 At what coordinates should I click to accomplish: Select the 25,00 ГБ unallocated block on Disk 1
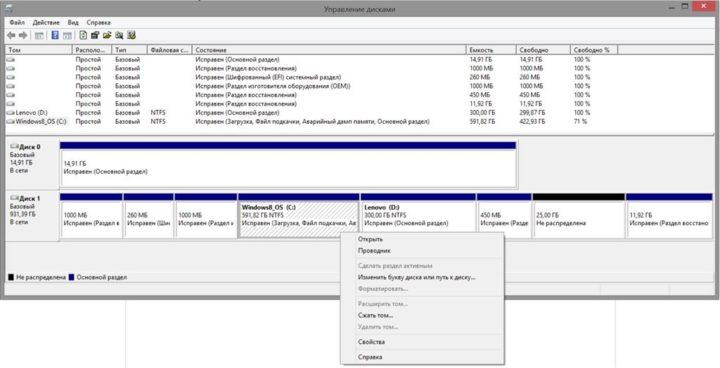click(579, 216)
